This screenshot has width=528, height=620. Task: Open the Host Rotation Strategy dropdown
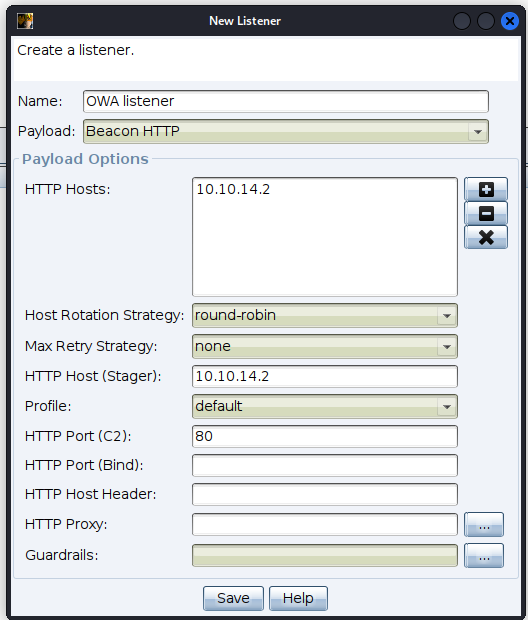click(x=325, y=316)
